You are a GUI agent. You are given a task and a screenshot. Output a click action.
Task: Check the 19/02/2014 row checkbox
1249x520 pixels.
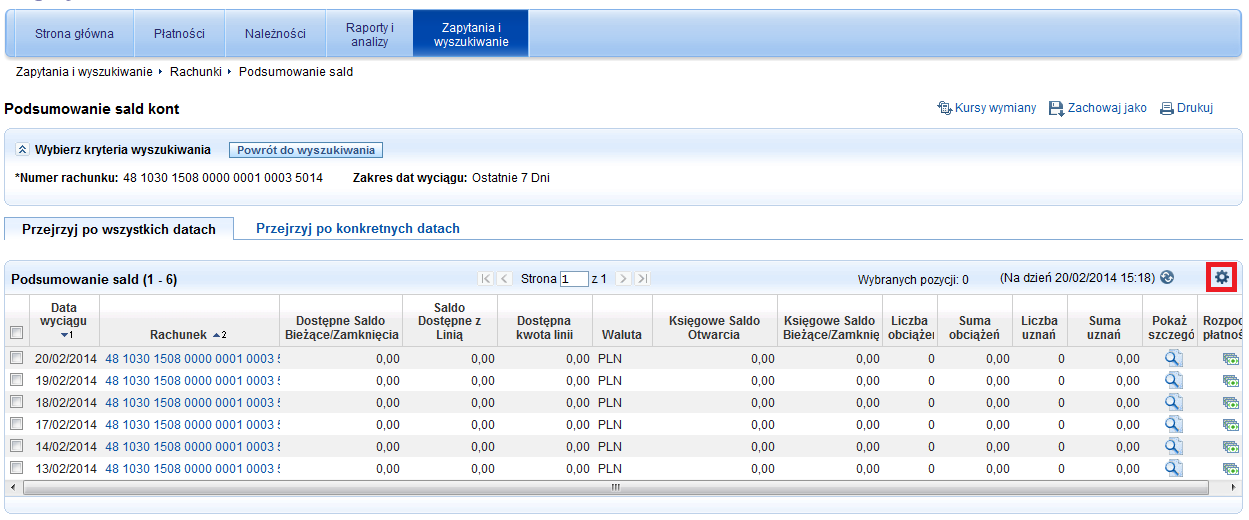click(16, 380)
